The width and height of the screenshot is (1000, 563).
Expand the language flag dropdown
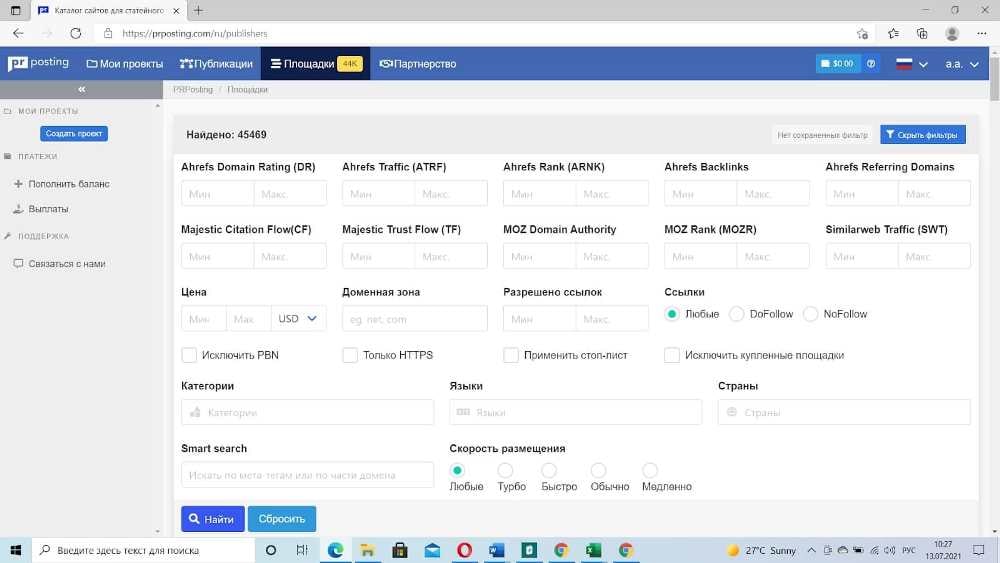912,64
